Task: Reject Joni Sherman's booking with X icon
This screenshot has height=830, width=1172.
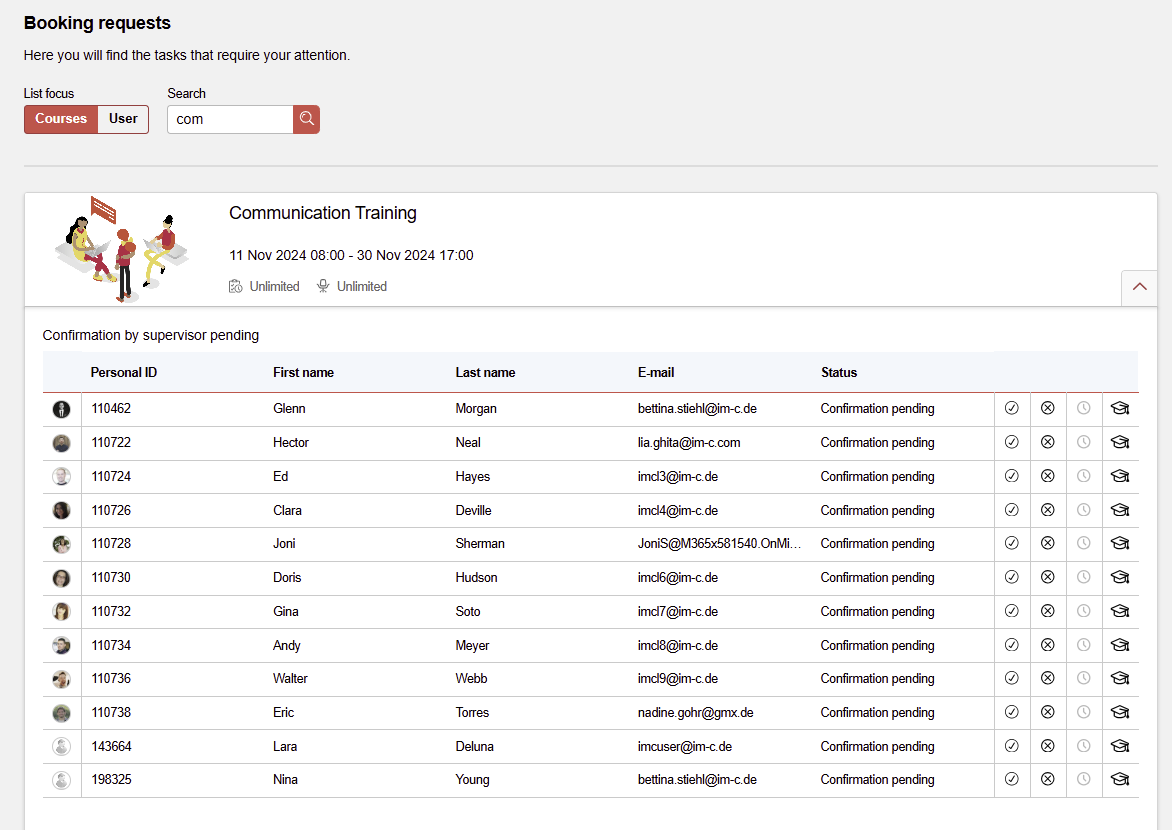Action: point(1047,543)
